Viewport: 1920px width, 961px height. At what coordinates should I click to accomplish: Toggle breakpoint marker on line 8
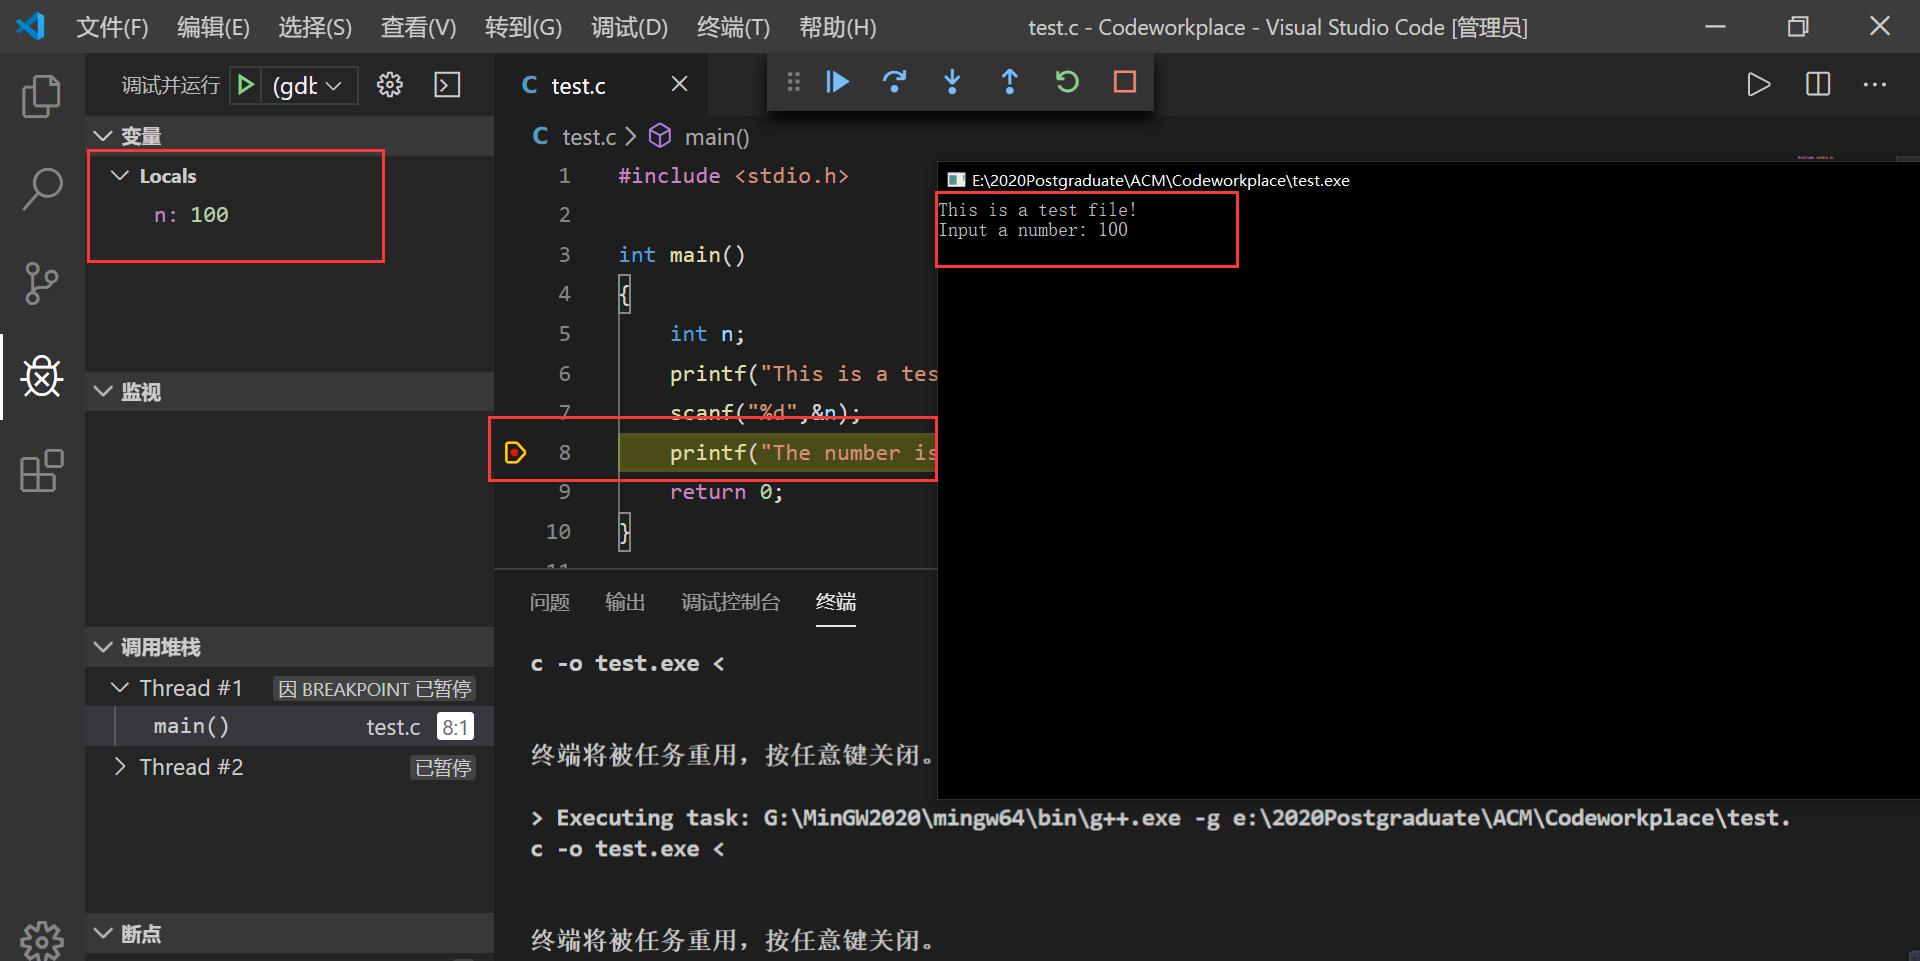click(x=515, y=453)
